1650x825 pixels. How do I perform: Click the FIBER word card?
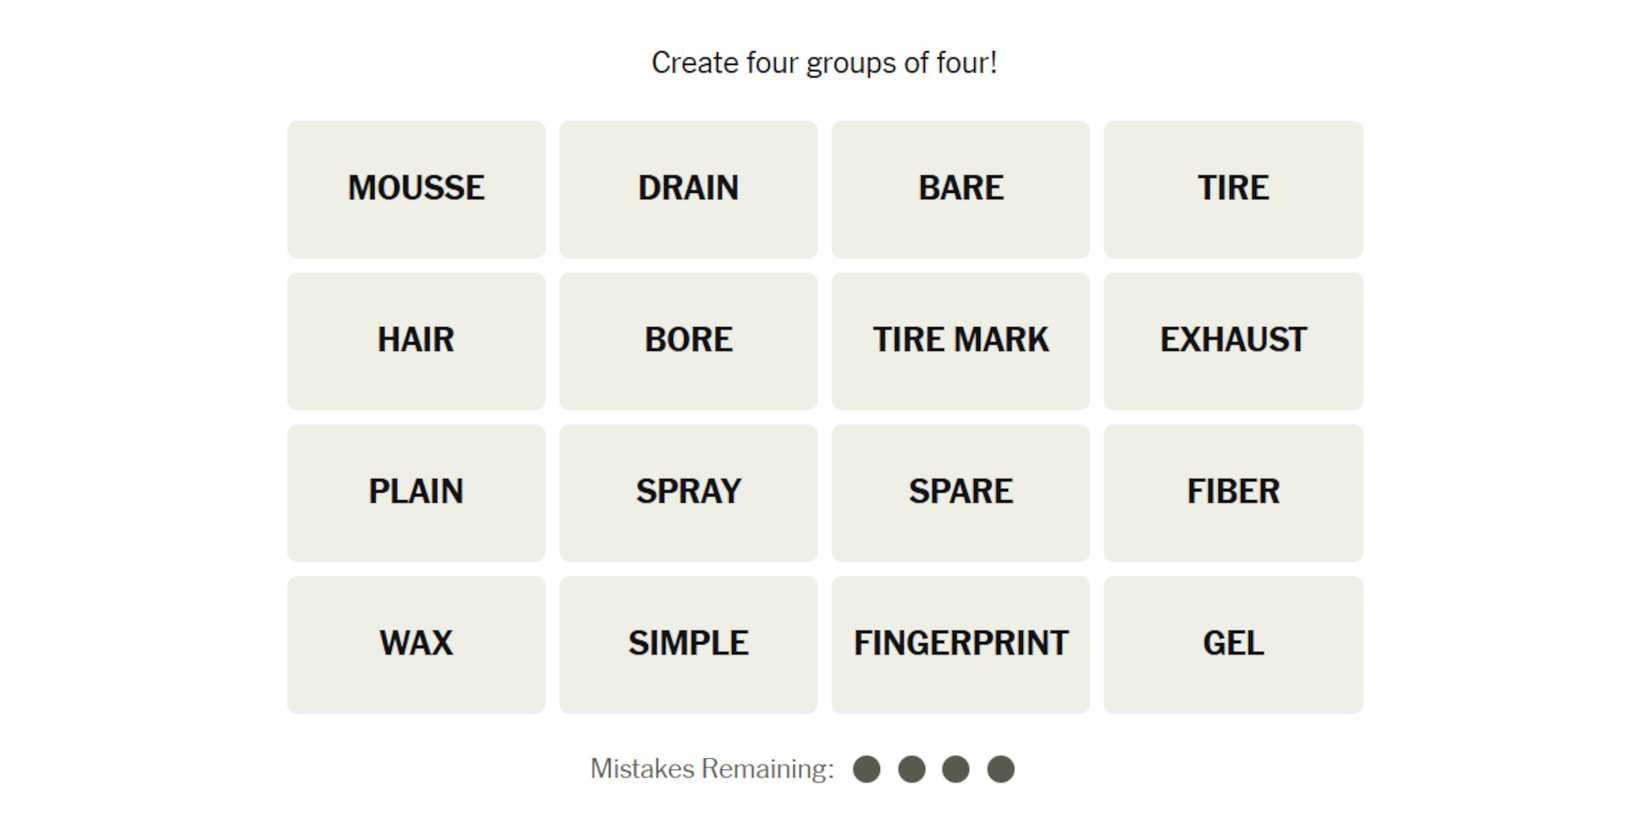click(x=1232, y=492)
